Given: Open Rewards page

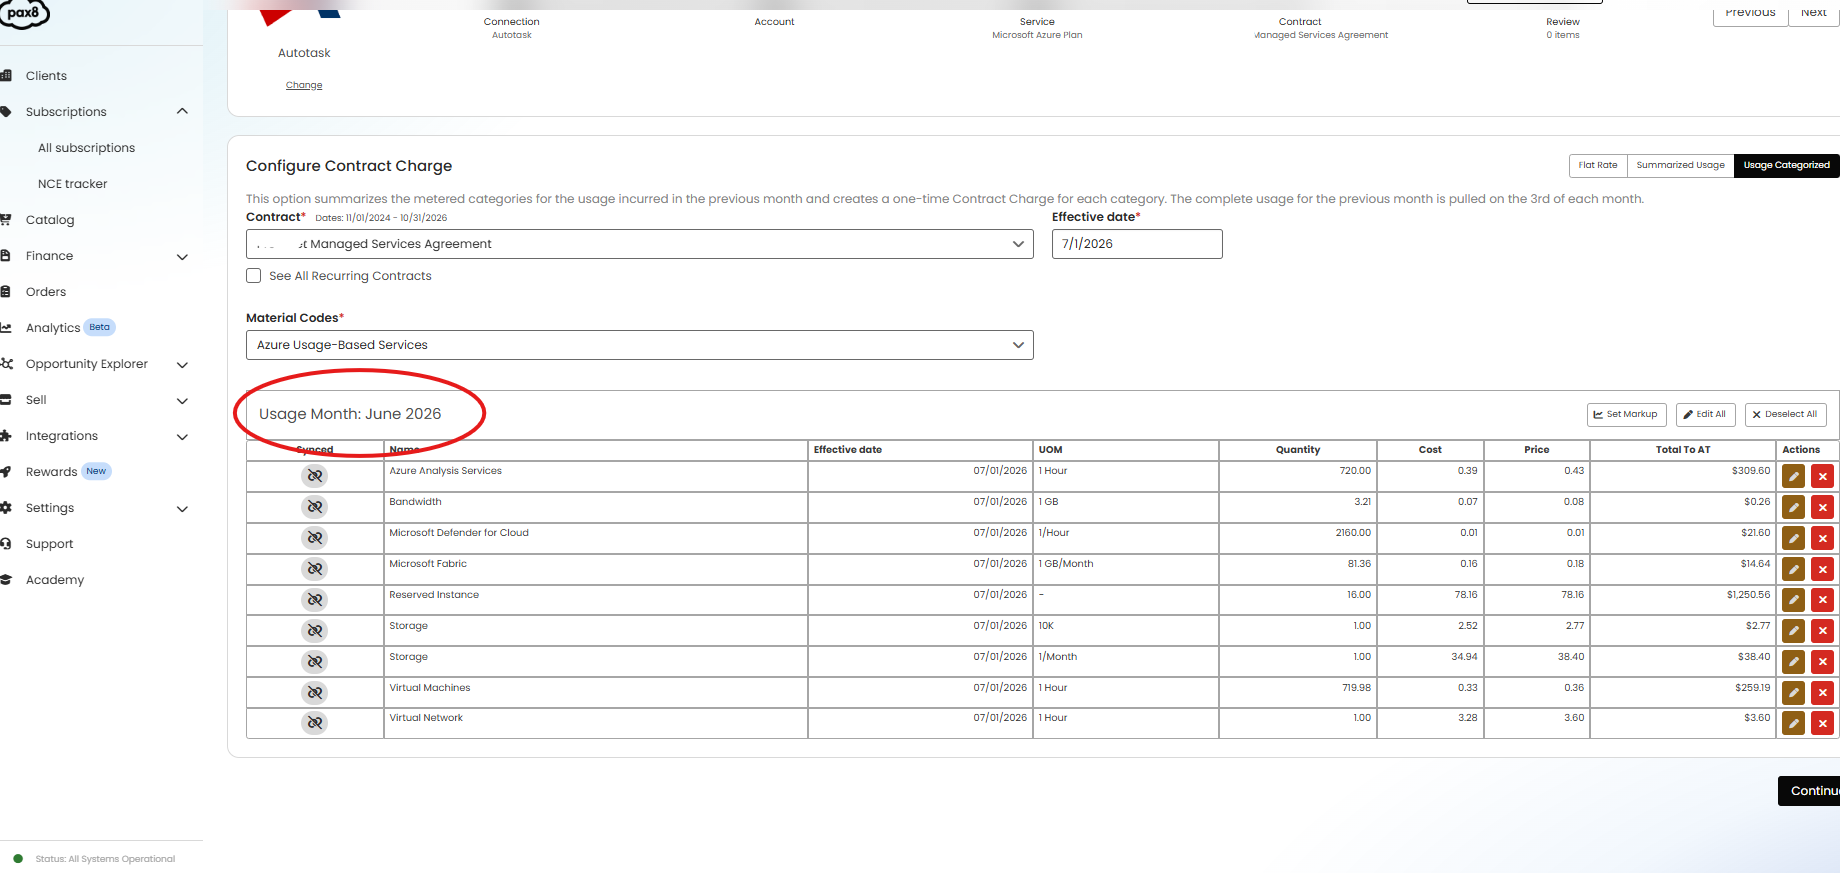Looking at the screenshot, I should pos(51,472).
